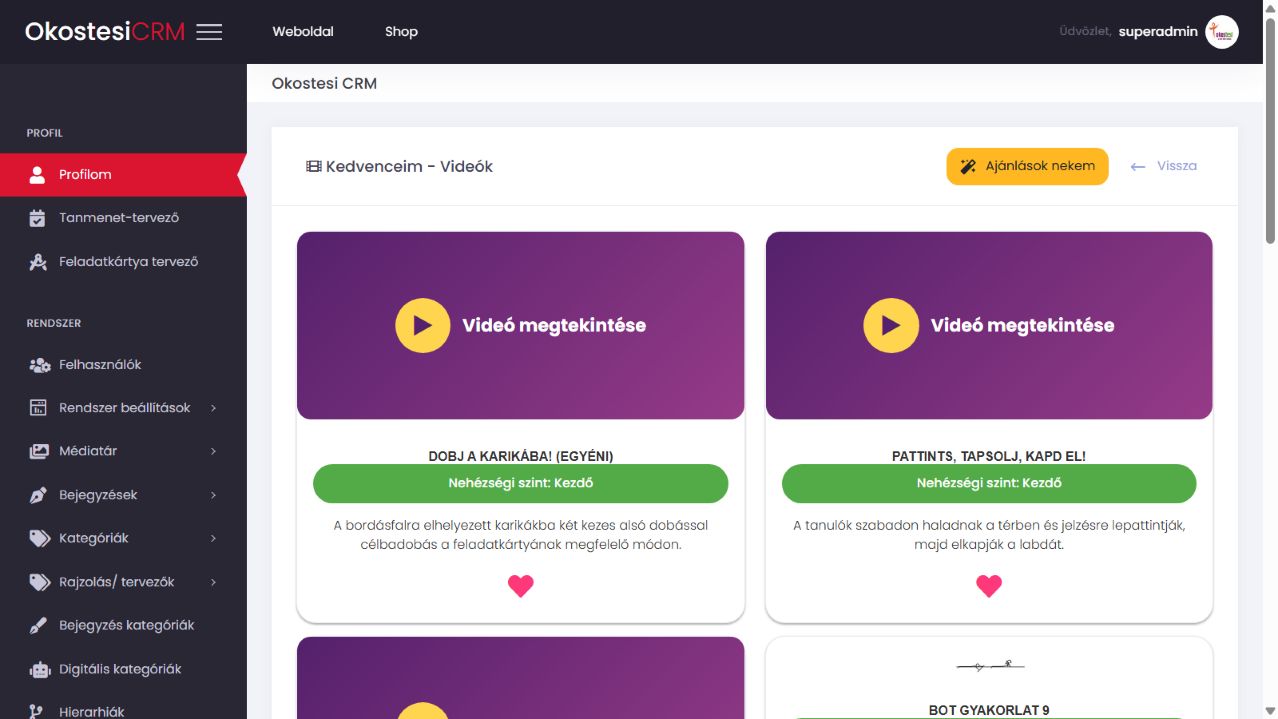Expand Rajzolás/ tervezők submenu arrow
The image size is (1278, 719).
pyautogui.click(x=214, y=582)
